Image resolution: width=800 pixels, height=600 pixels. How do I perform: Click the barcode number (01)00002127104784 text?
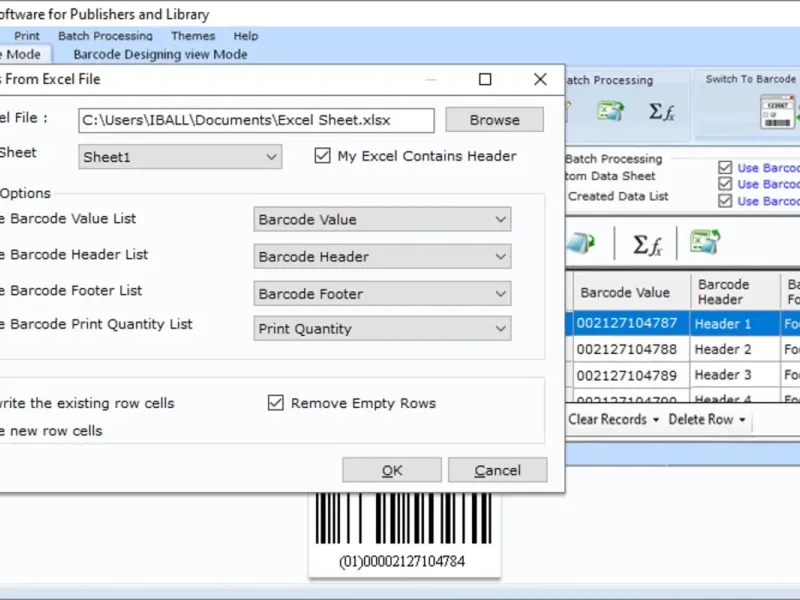(x=402, y=561)
